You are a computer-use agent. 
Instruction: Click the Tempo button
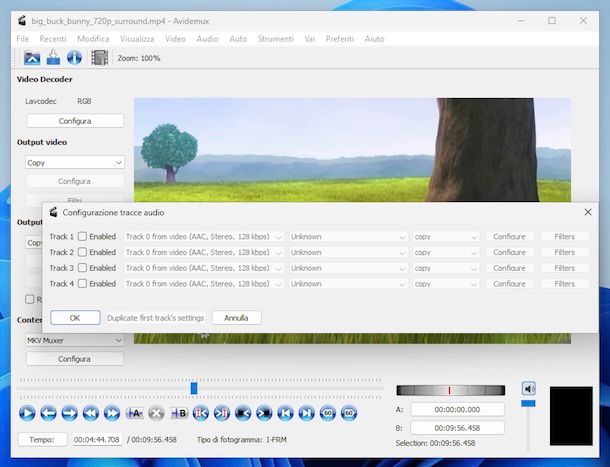[42, 440]
